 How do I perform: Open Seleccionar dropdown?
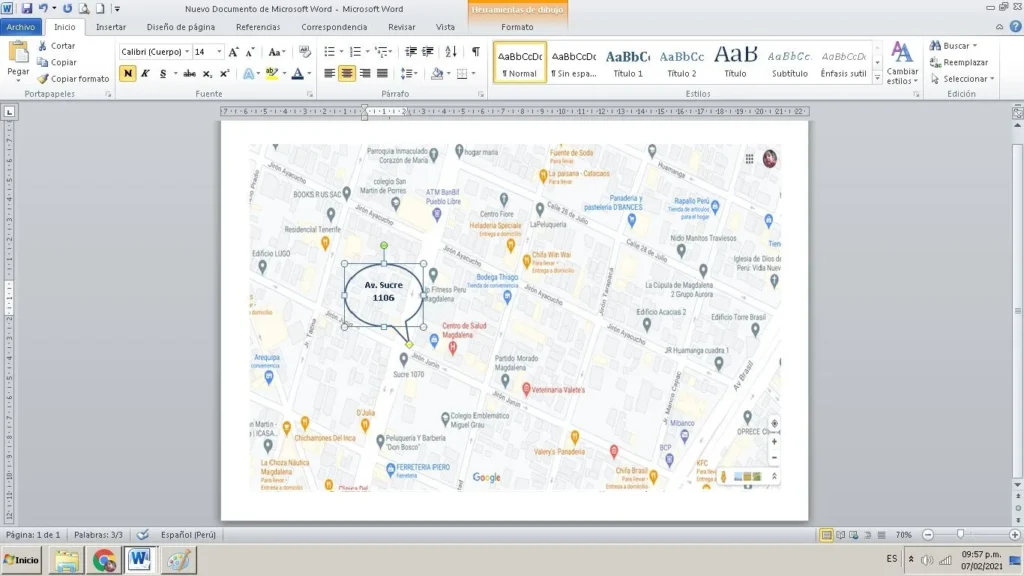point(962,78)
